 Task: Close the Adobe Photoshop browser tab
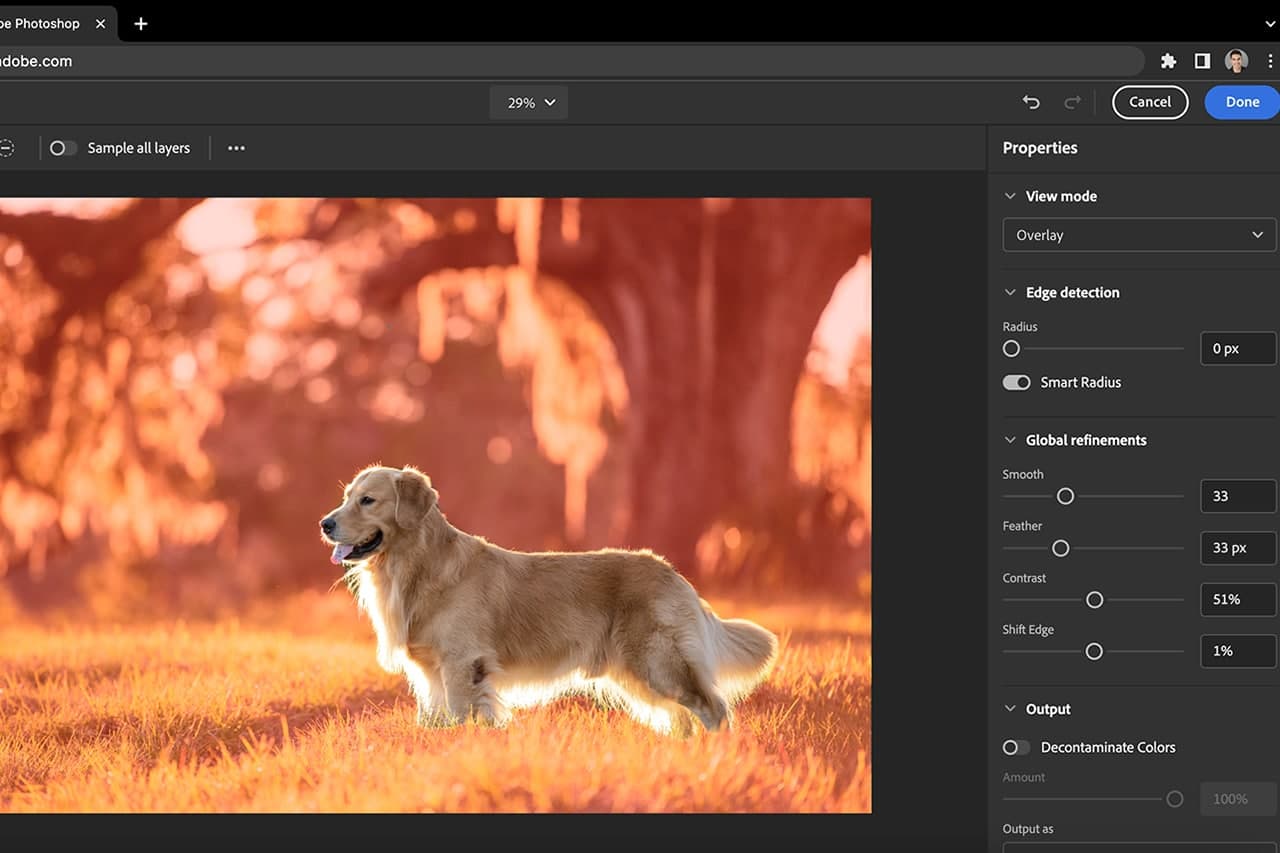(100, 23)
